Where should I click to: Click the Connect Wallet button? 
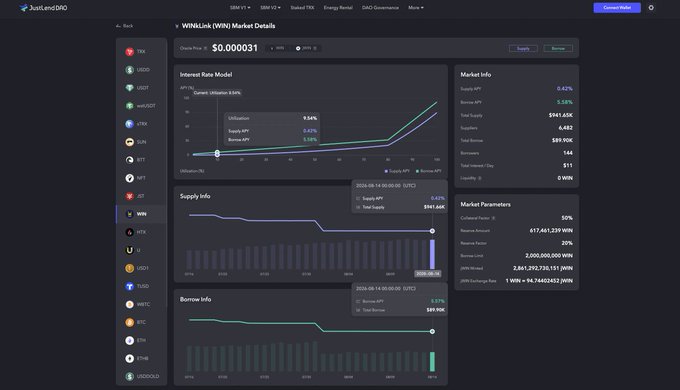click(617, 8)
